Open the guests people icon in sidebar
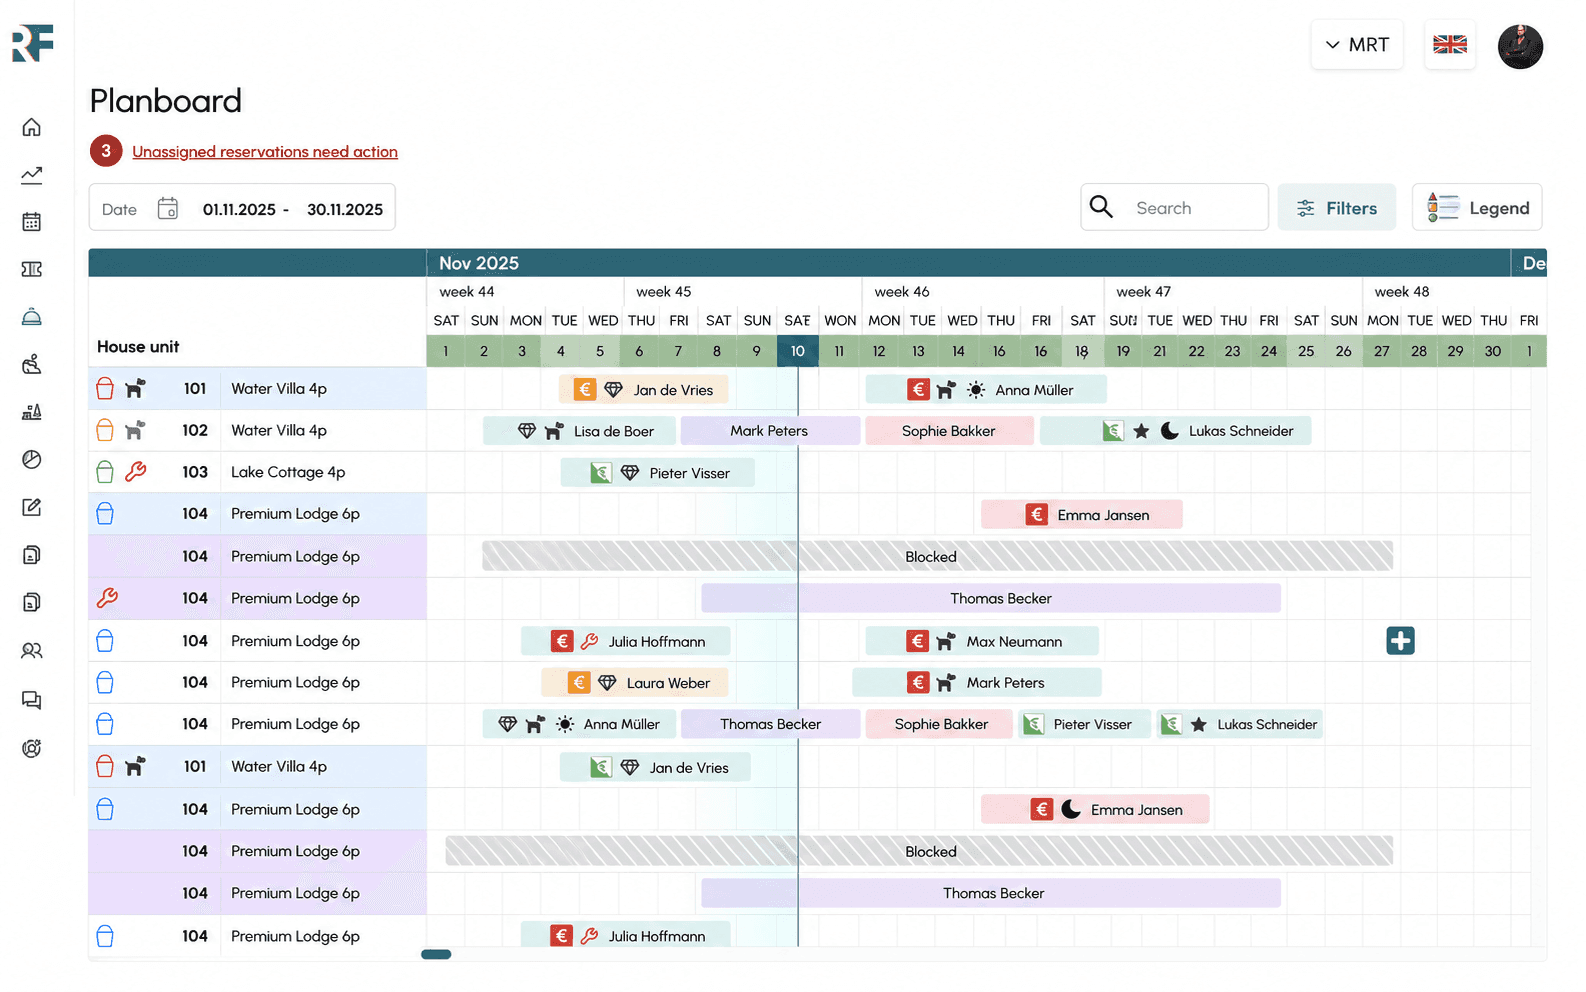1586x992 pixels. point(32,651)
